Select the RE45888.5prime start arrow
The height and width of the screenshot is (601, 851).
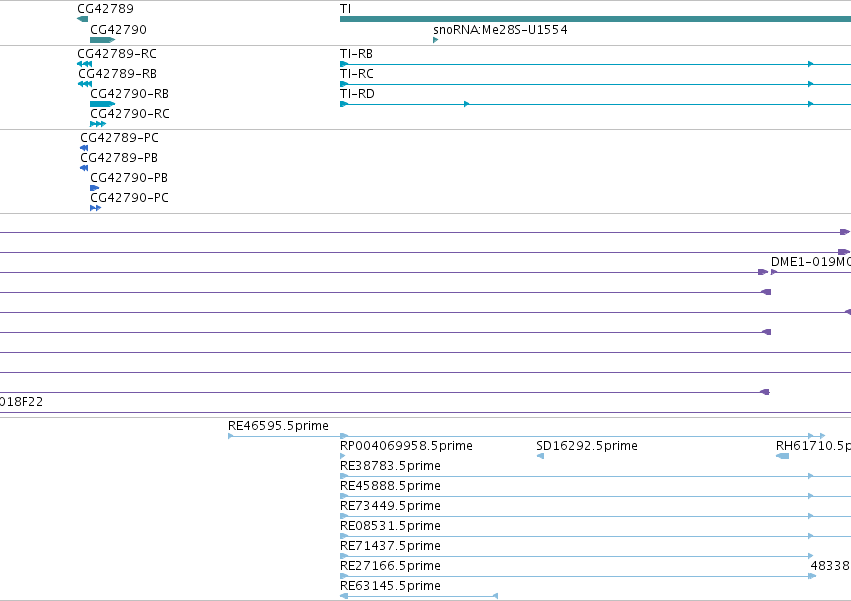point(344,497)
